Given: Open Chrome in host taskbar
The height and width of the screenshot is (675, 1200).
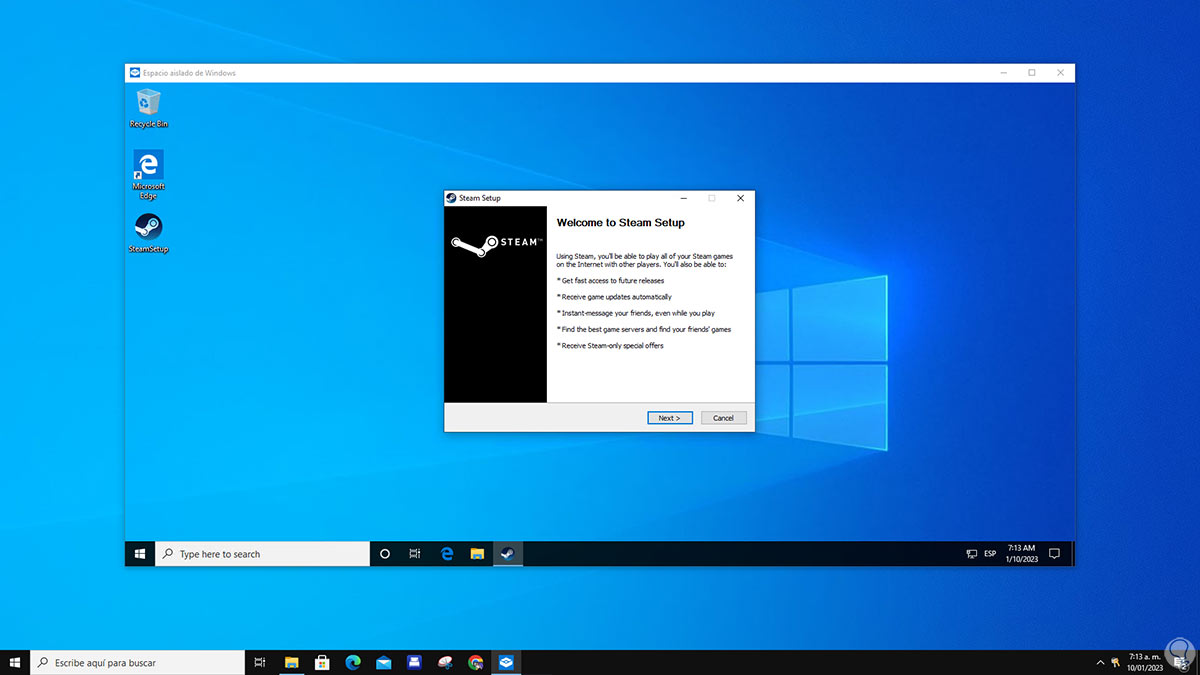Looking at the screenshot, I should point(476,662).
